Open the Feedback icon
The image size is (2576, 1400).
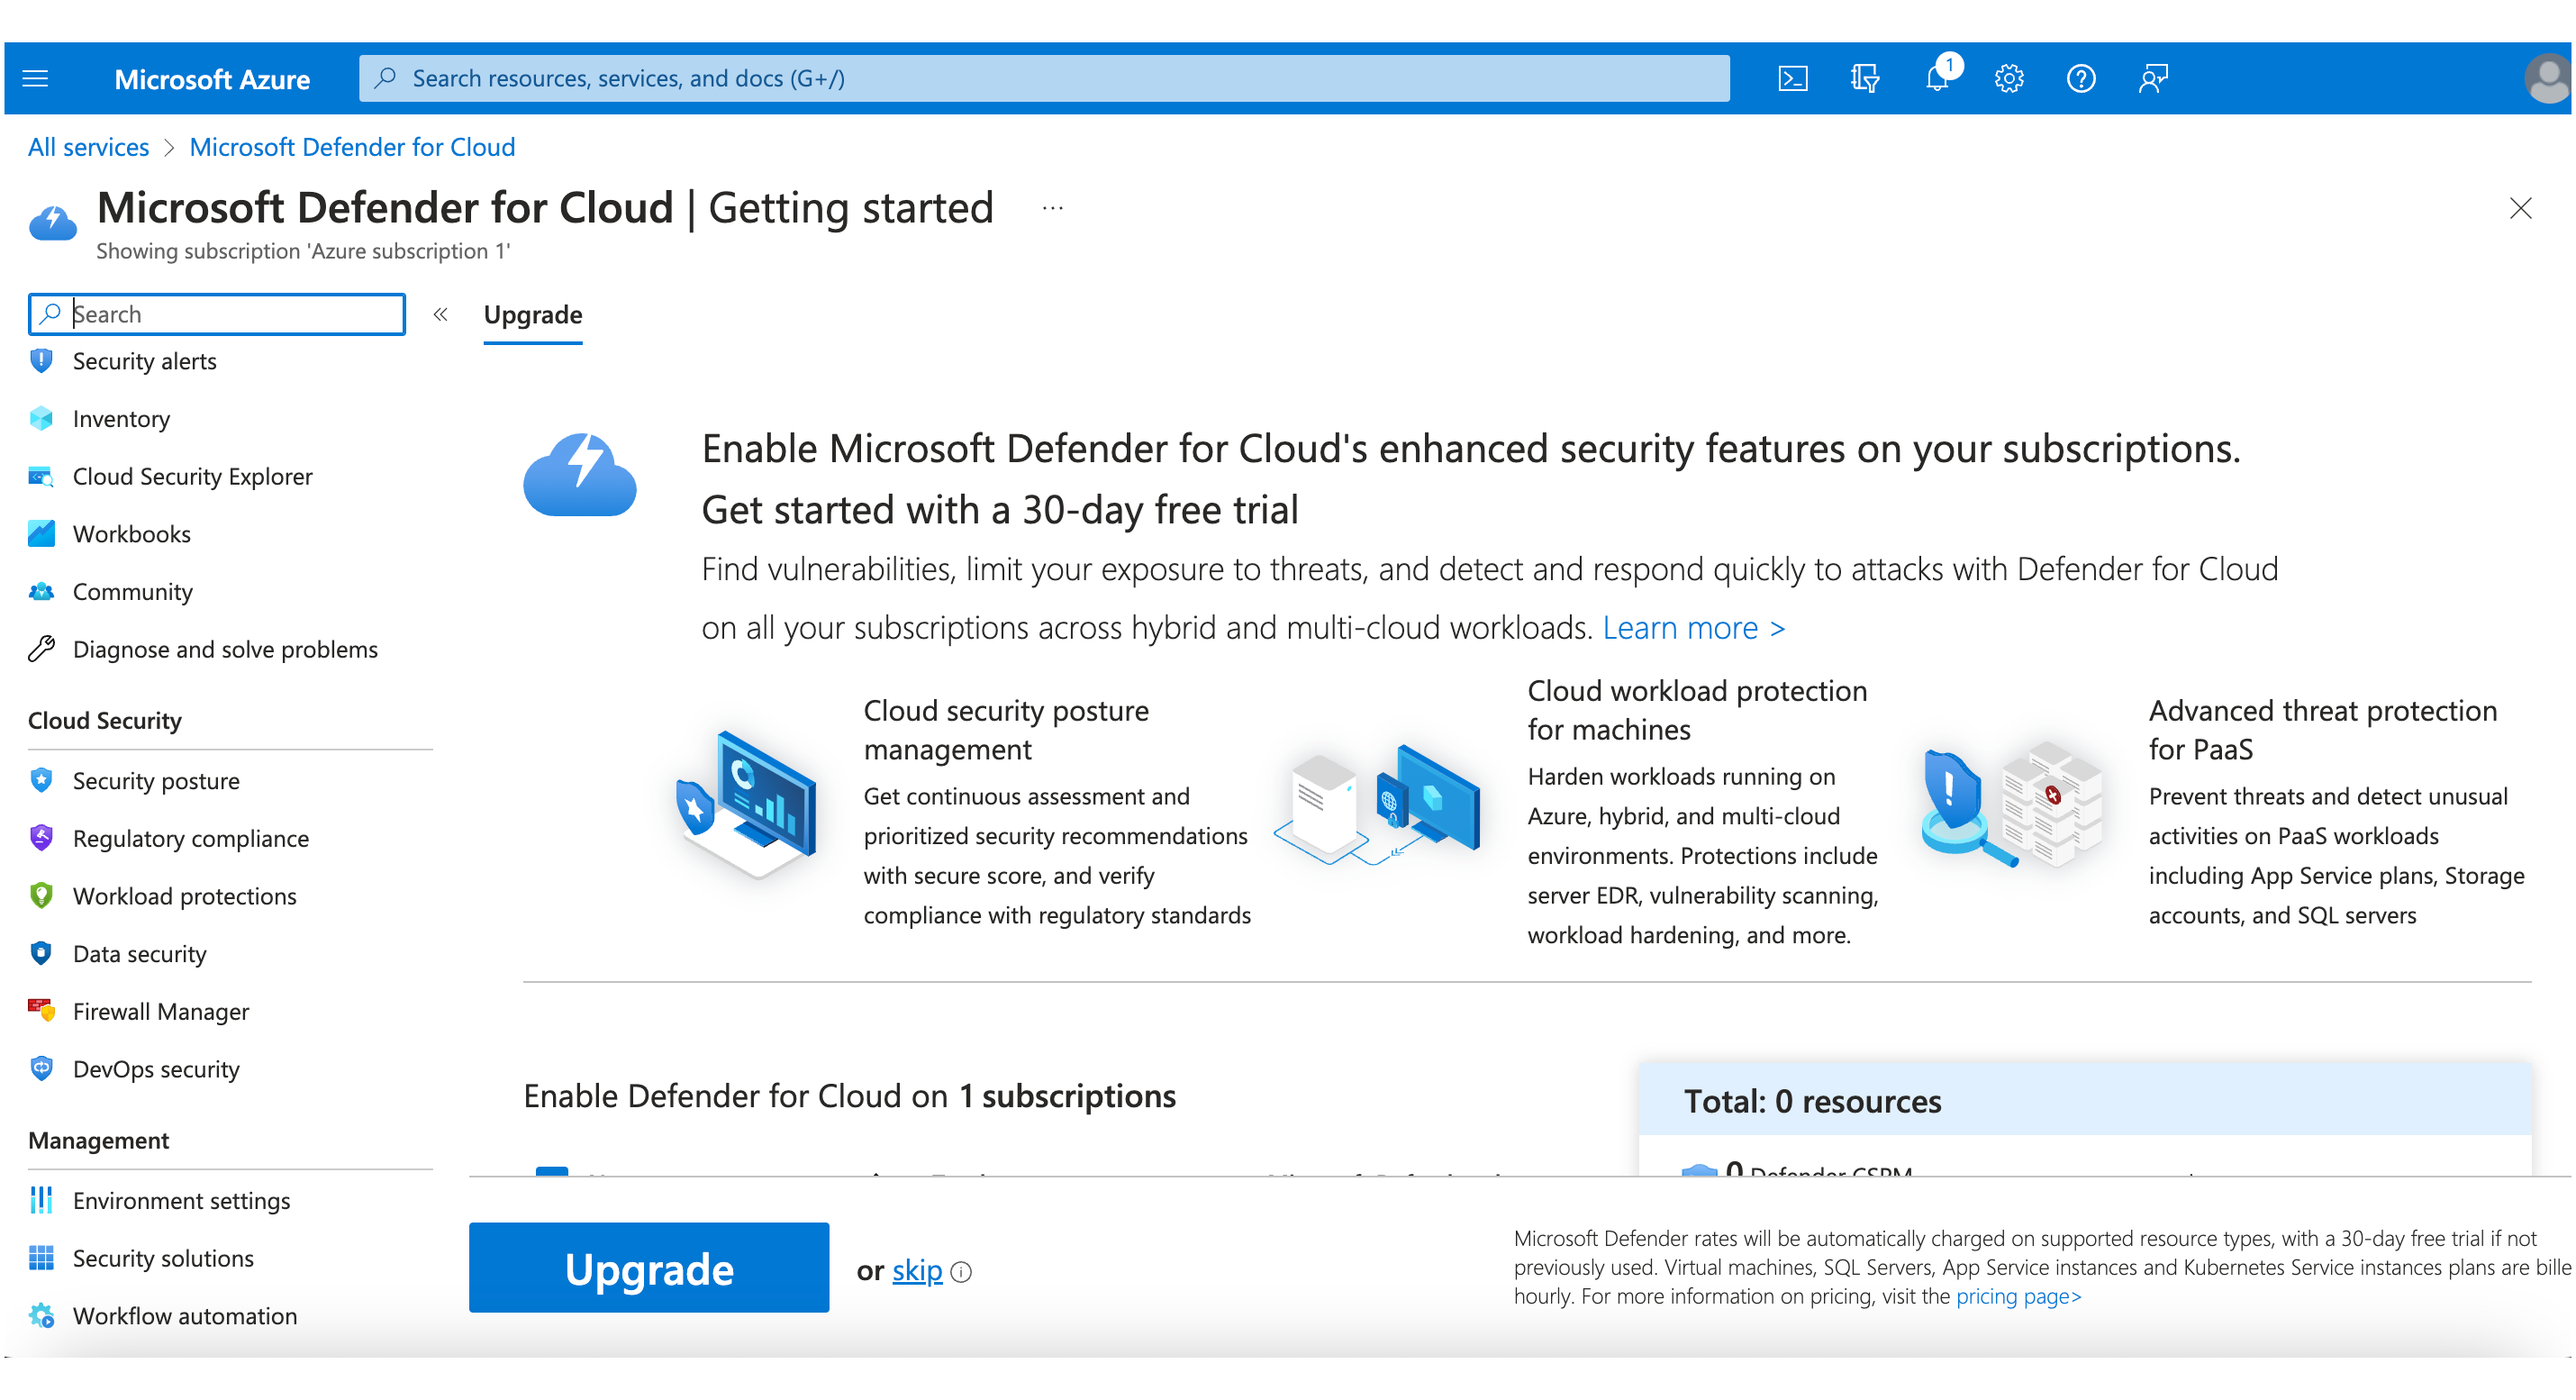(2153, 78)
